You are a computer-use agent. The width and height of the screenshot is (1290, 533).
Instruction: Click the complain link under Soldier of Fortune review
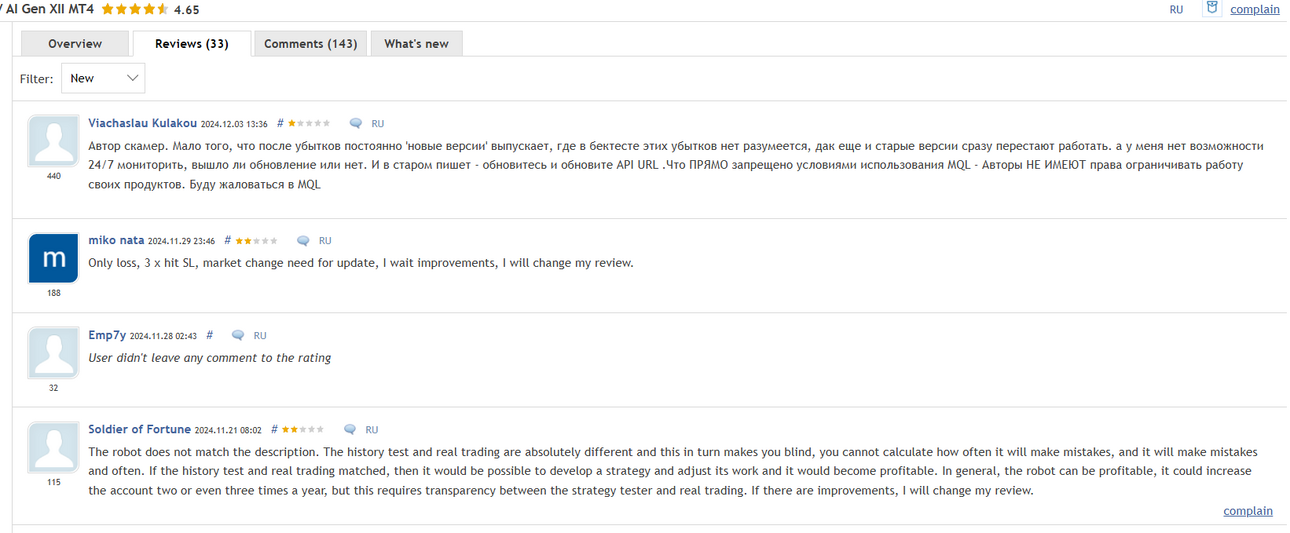[1248, 511]
